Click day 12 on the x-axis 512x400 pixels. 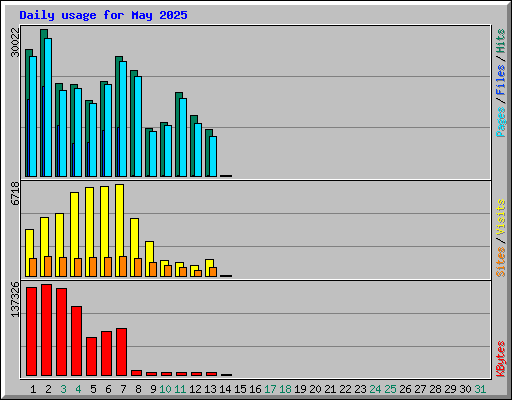point(195,389)
